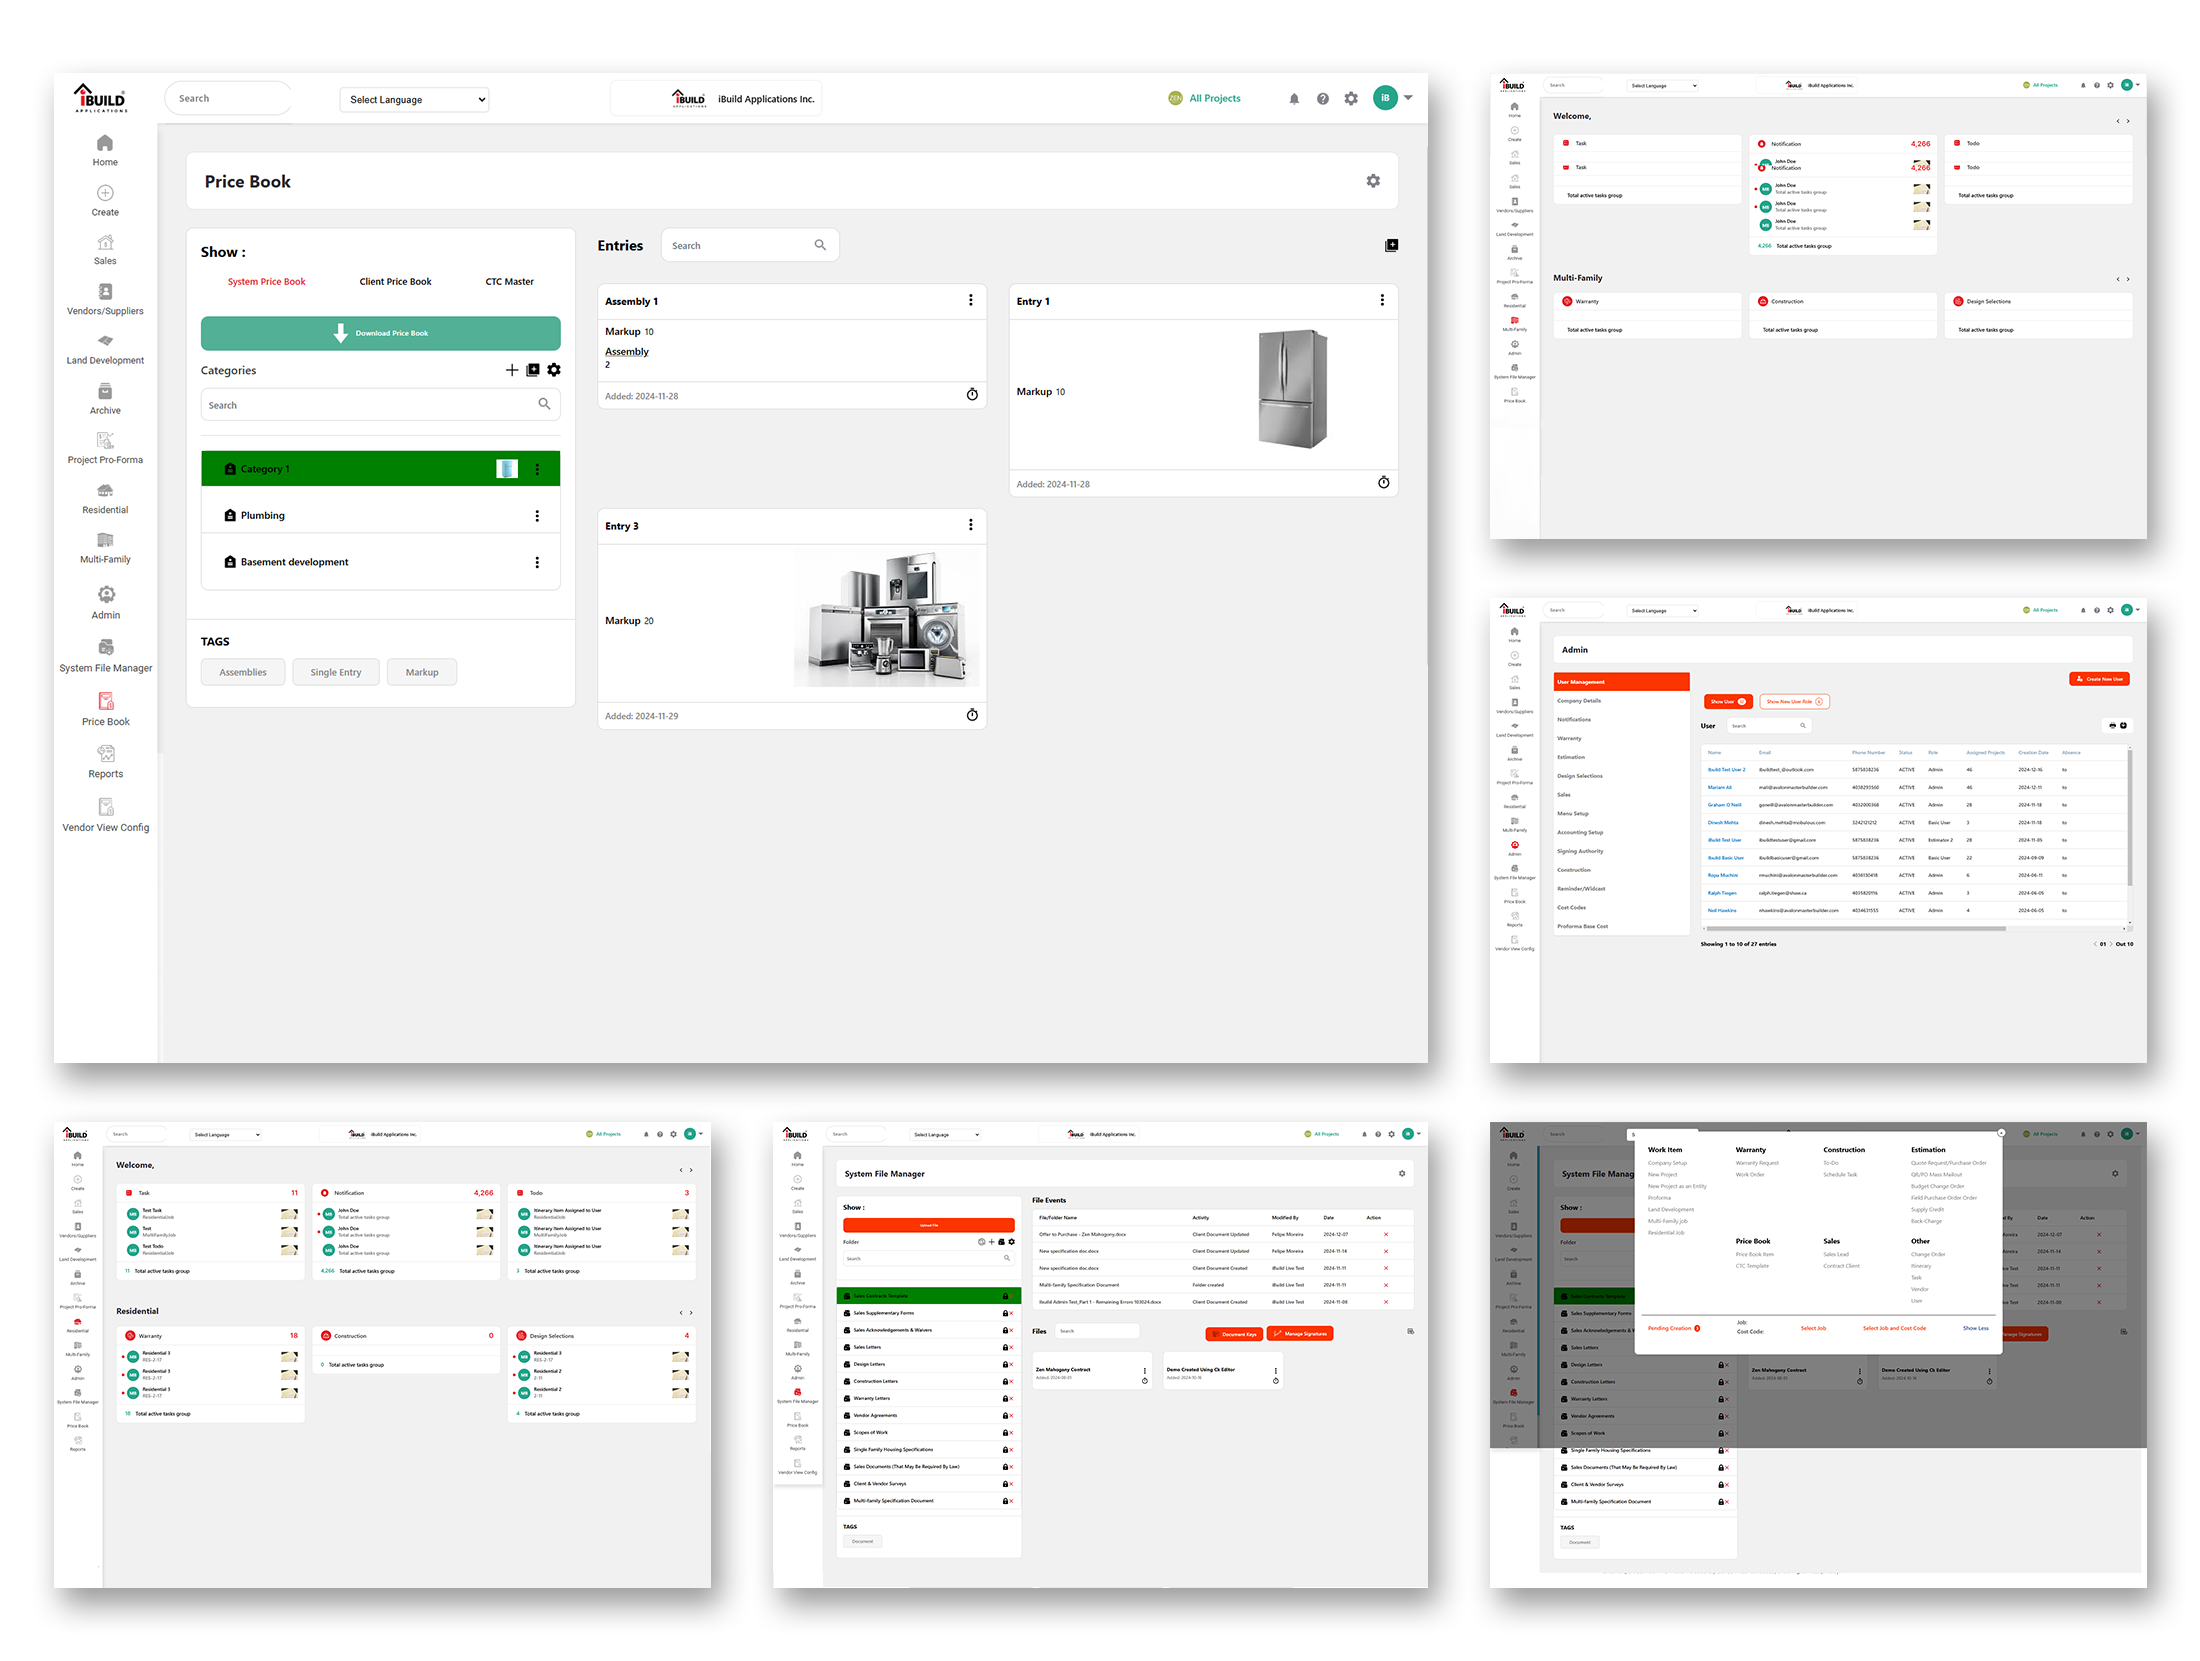The height and width of the screenshot is (1661, 2200).
Task: Add a new category with the plus icon
Action: click(x=512, y=370)
